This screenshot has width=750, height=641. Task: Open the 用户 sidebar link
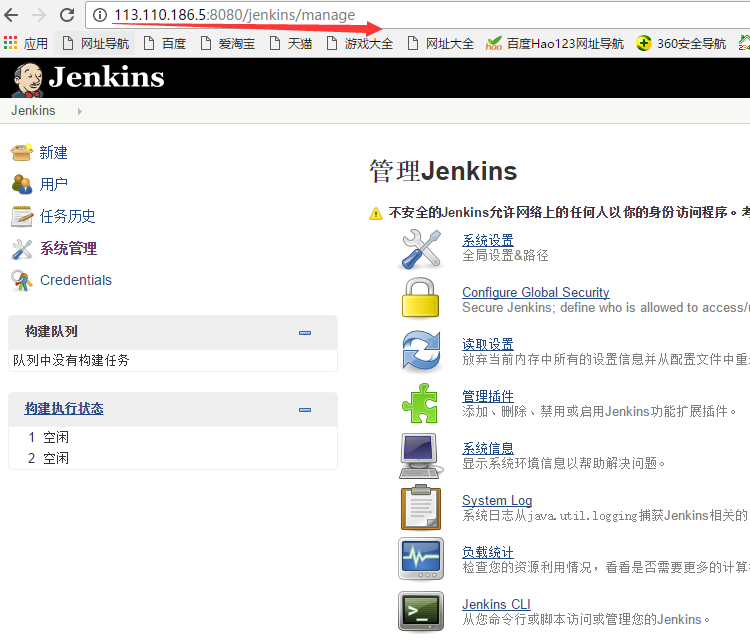click(x=53, y=184)
